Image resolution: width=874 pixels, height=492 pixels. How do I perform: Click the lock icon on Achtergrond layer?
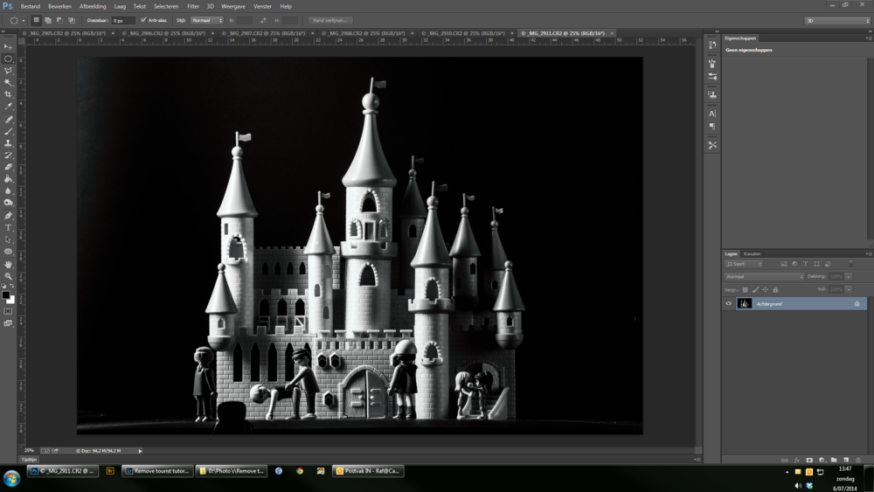click(x=857, y=303)
